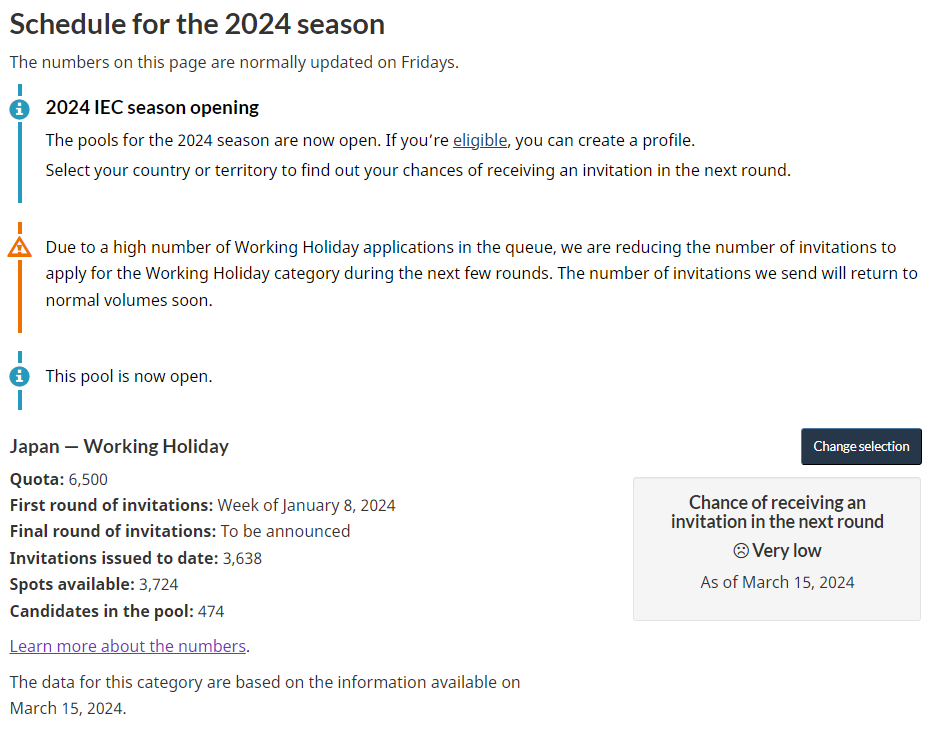The height and width of the screenshot is (735, 935).
Task: Click the Japan — Working Holiday heading
Action: [x=119, y=446]
